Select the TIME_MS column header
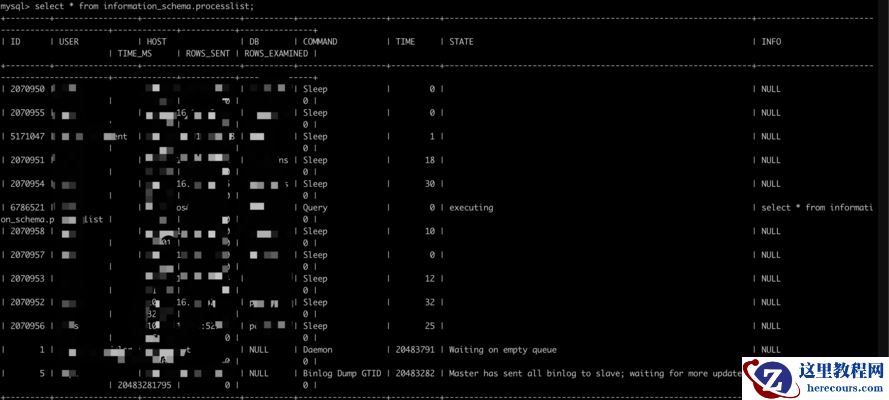Screen dimensions: 889x400 135,53
